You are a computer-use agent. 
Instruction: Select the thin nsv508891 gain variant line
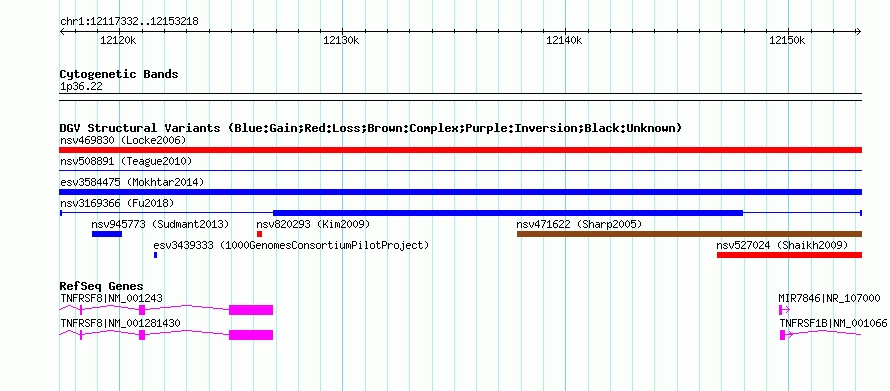pyautogui.click(x=460, y=170)
